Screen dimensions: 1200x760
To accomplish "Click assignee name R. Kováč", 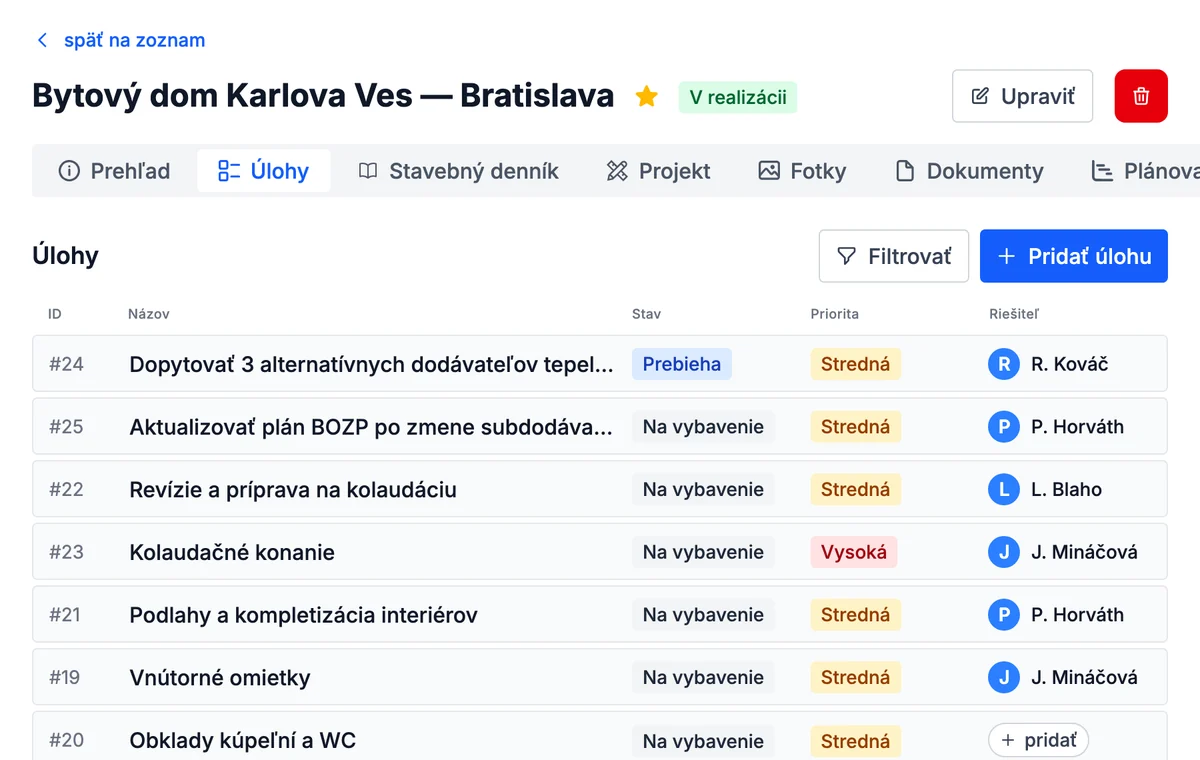I will tap(1070, 364).
